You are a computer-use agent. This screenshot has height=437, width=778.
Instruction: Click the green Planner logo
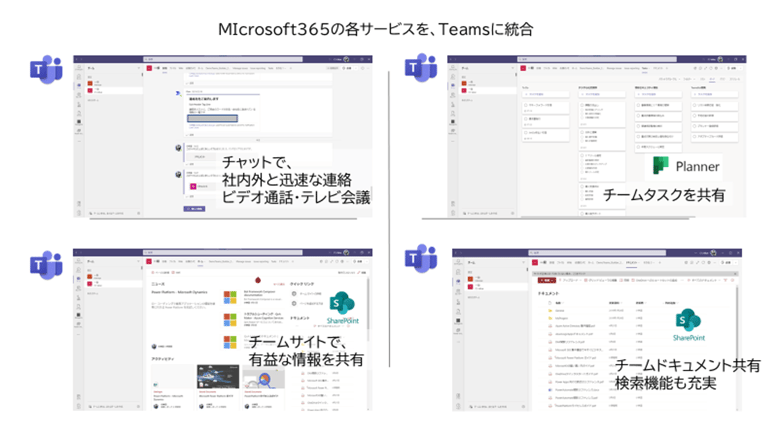[660, 165]
